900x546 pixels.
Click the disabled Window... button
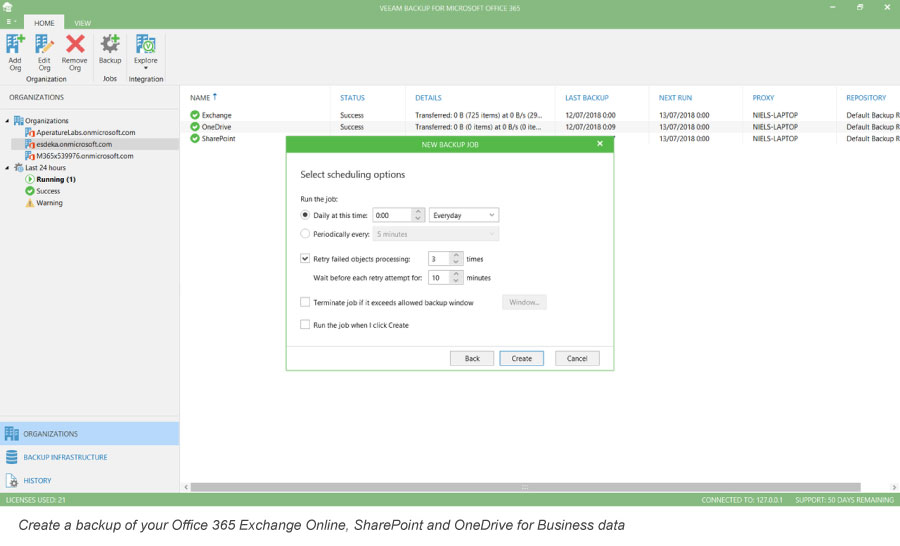pos(524,302)
